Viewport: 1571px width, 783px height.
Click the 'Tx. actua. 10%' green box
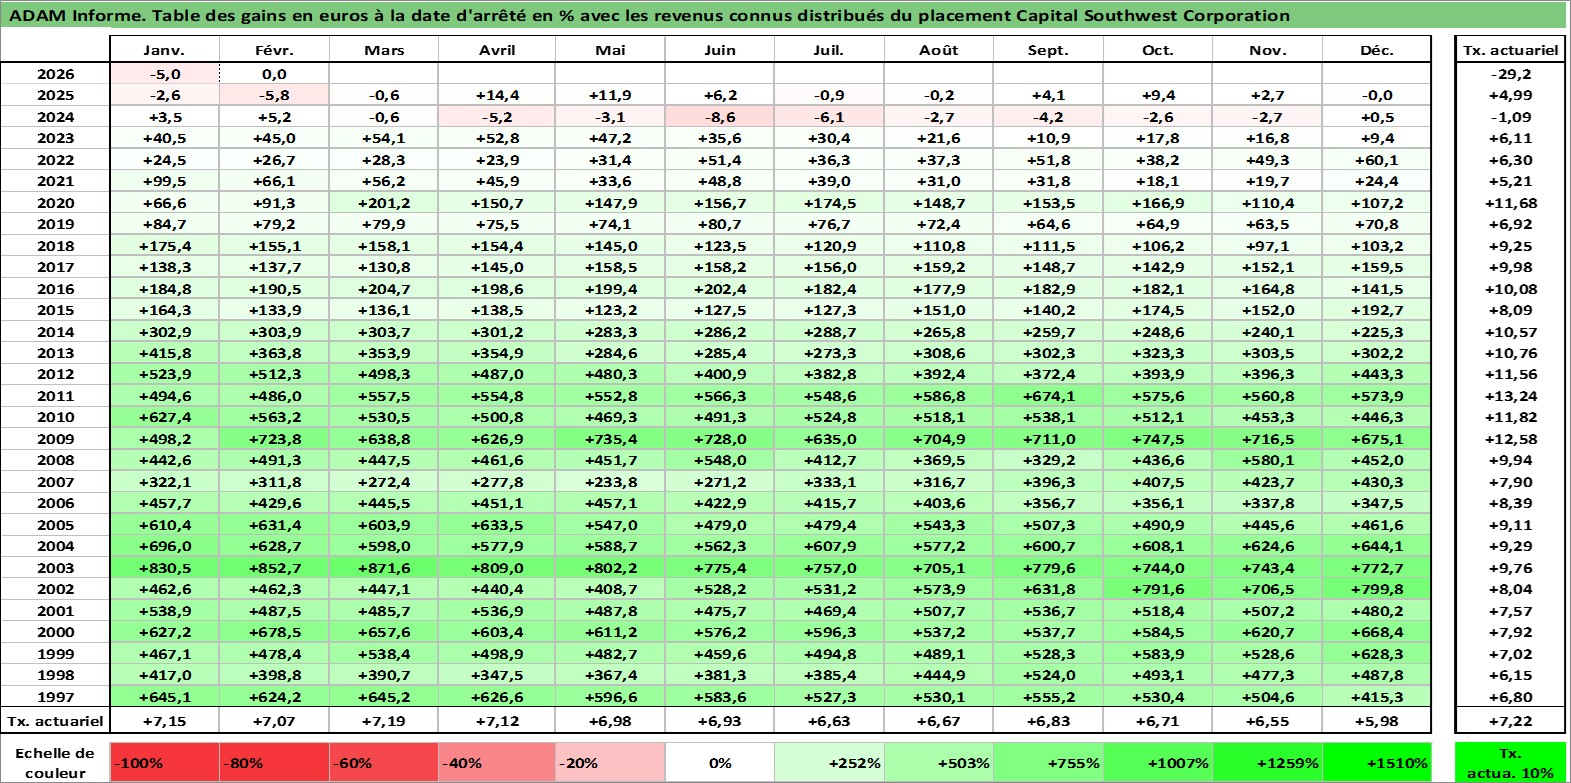1510,762
